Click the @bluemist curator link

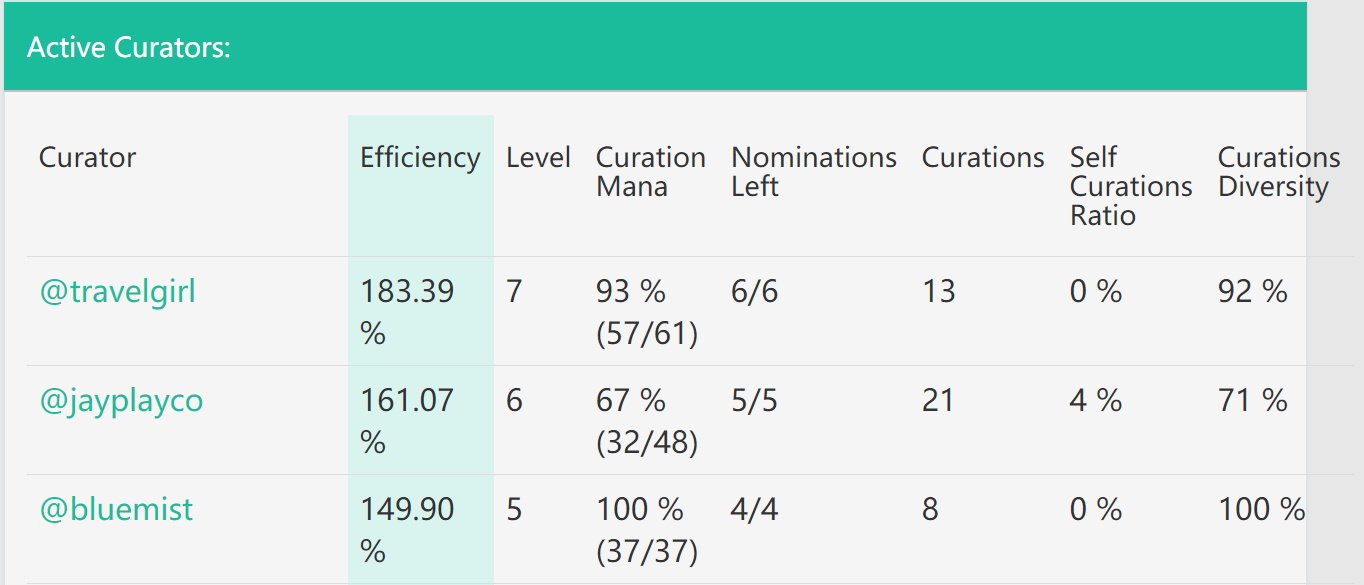tap(116, 510)
